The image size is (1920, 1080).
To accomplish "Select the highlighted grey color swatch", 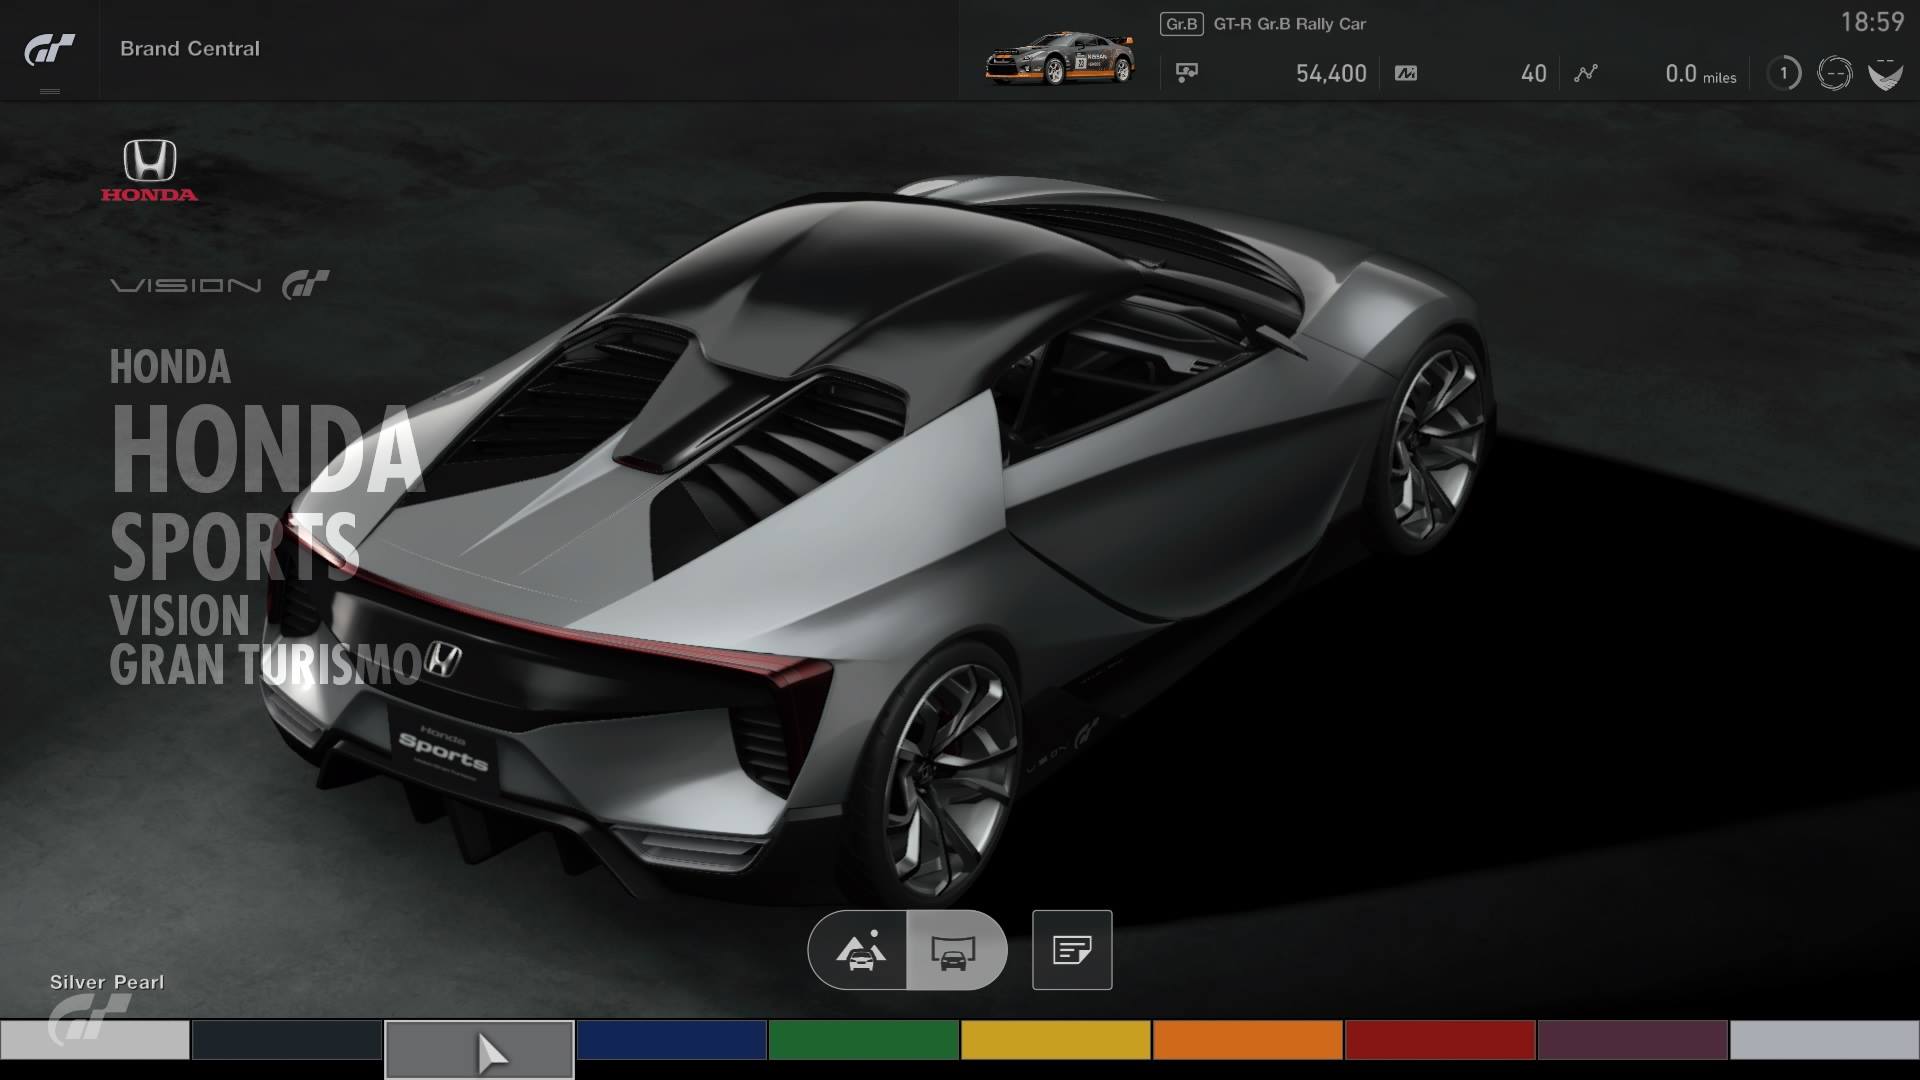I will point(479,1049).
